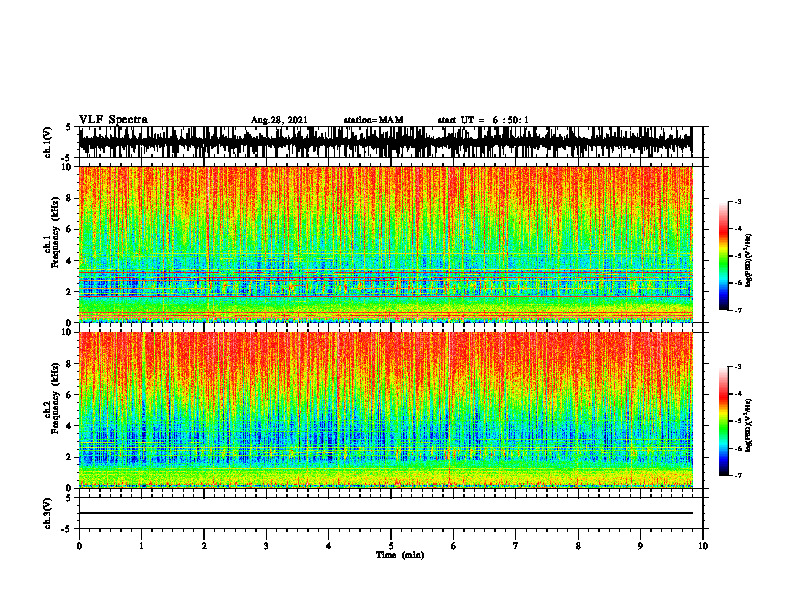Click inside the ch.1 spectrogram panel
This screenshot has width=792, height=612.
385,244
